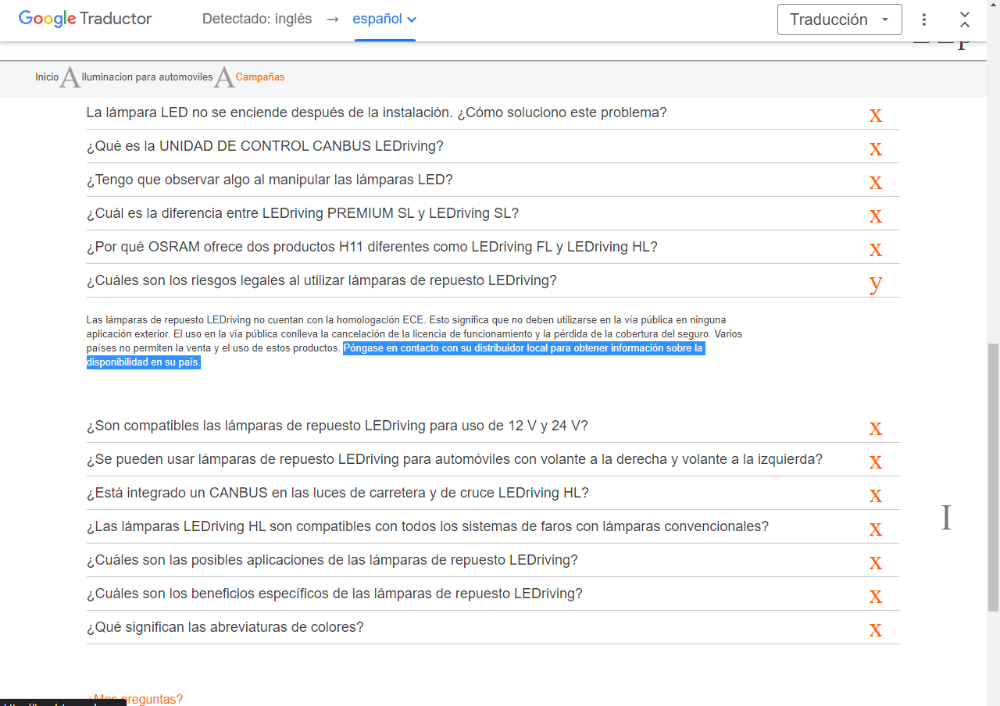Expand the volante a la derecha question
The height and width of the screenshot is (706, 1000).
(493, 460)
